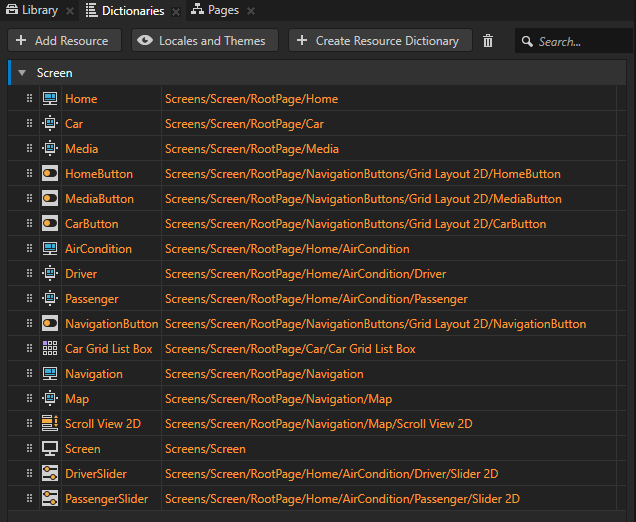Switch to the Pages tab
636x522 pixels.
click(x=215, y=10)
